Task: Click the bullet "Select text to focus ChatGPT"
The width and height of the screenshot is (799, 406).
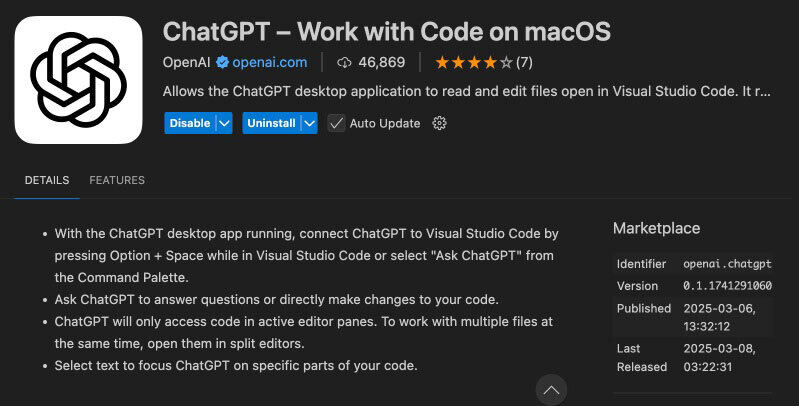Action: point(236,365)
